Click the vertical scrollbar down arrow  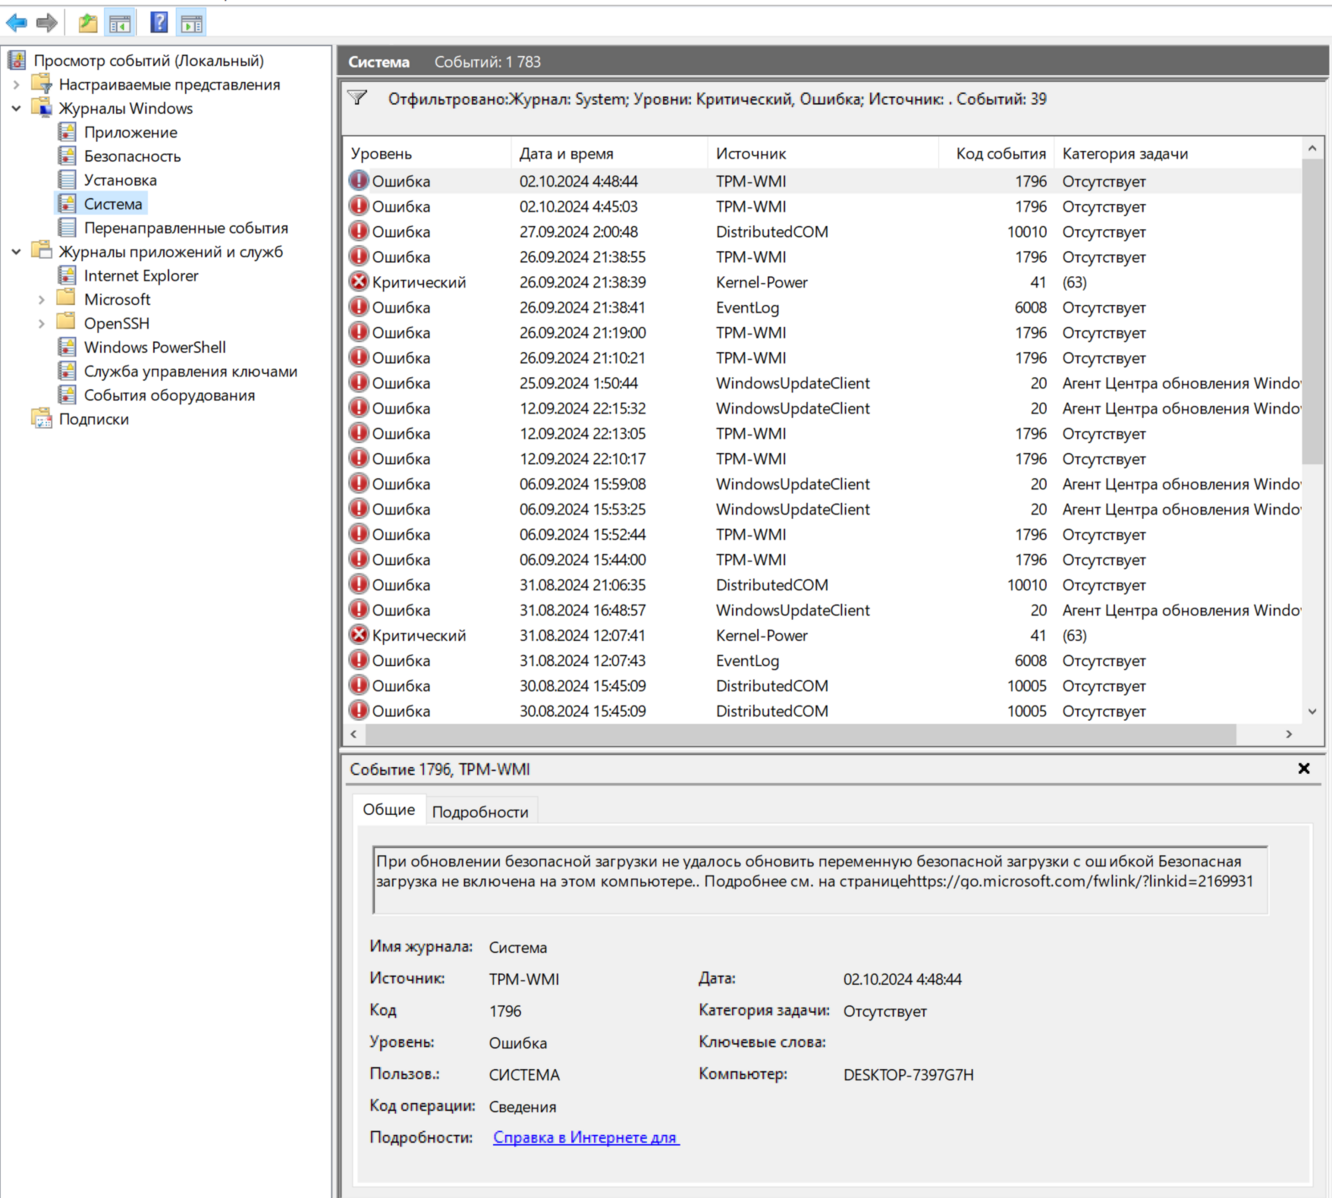[x=1312, y=711]
